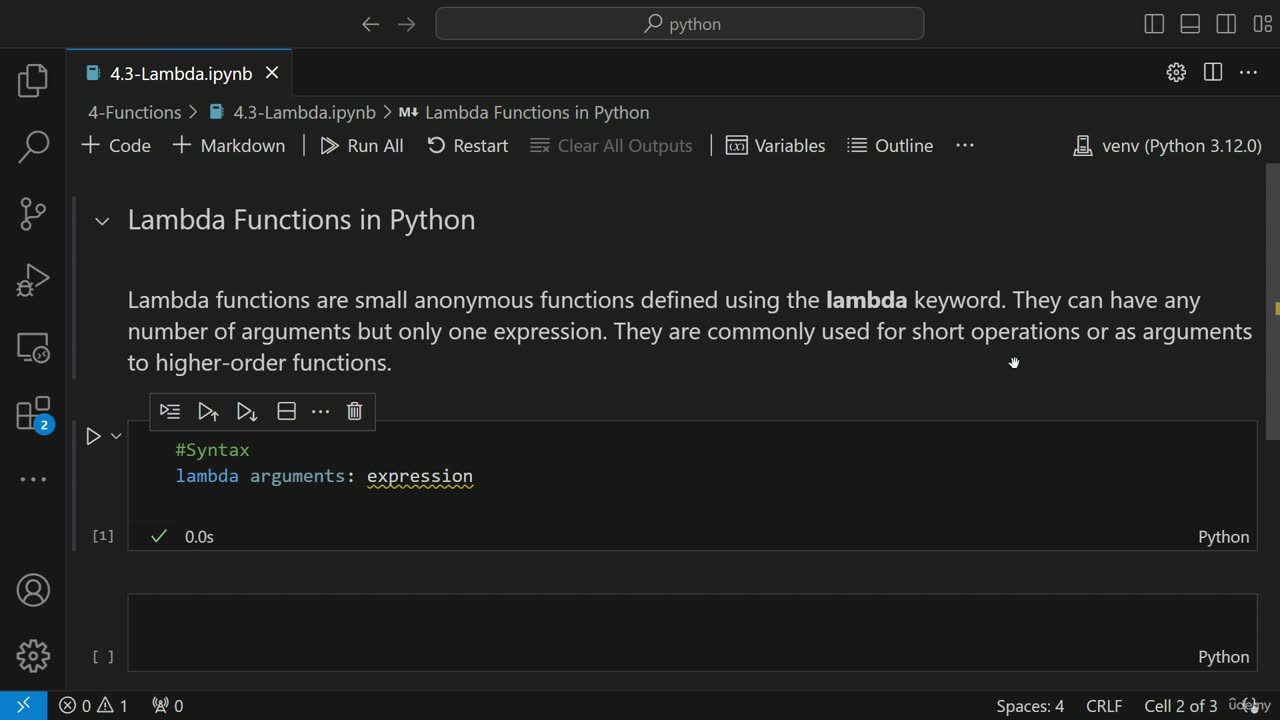This screenshot has height=720, width=1280.
Task: Open the Remote Explorer view
Action: point(33,347)
